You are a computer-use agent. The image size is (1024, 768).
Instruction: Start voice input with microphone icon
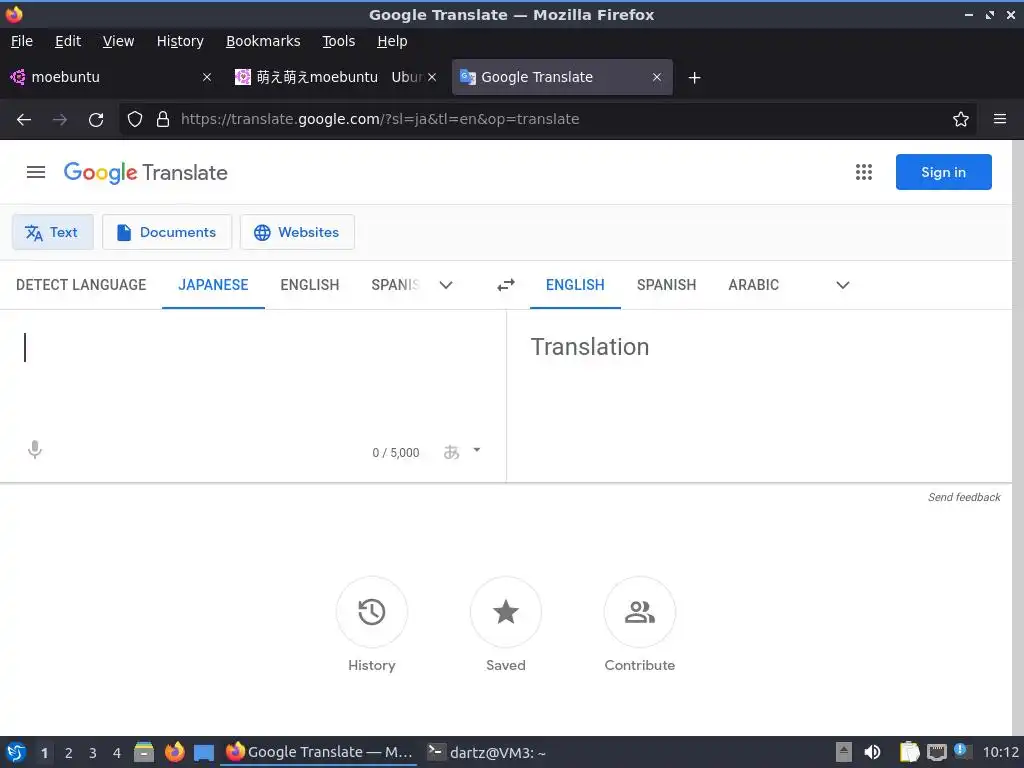click(x=35, y=449)
